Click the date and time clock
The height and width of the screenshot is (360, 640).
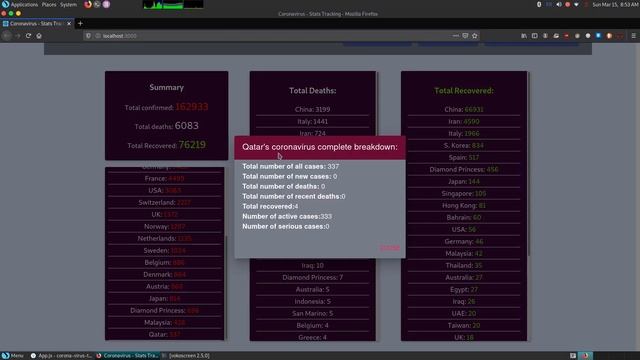pos(616,4)
